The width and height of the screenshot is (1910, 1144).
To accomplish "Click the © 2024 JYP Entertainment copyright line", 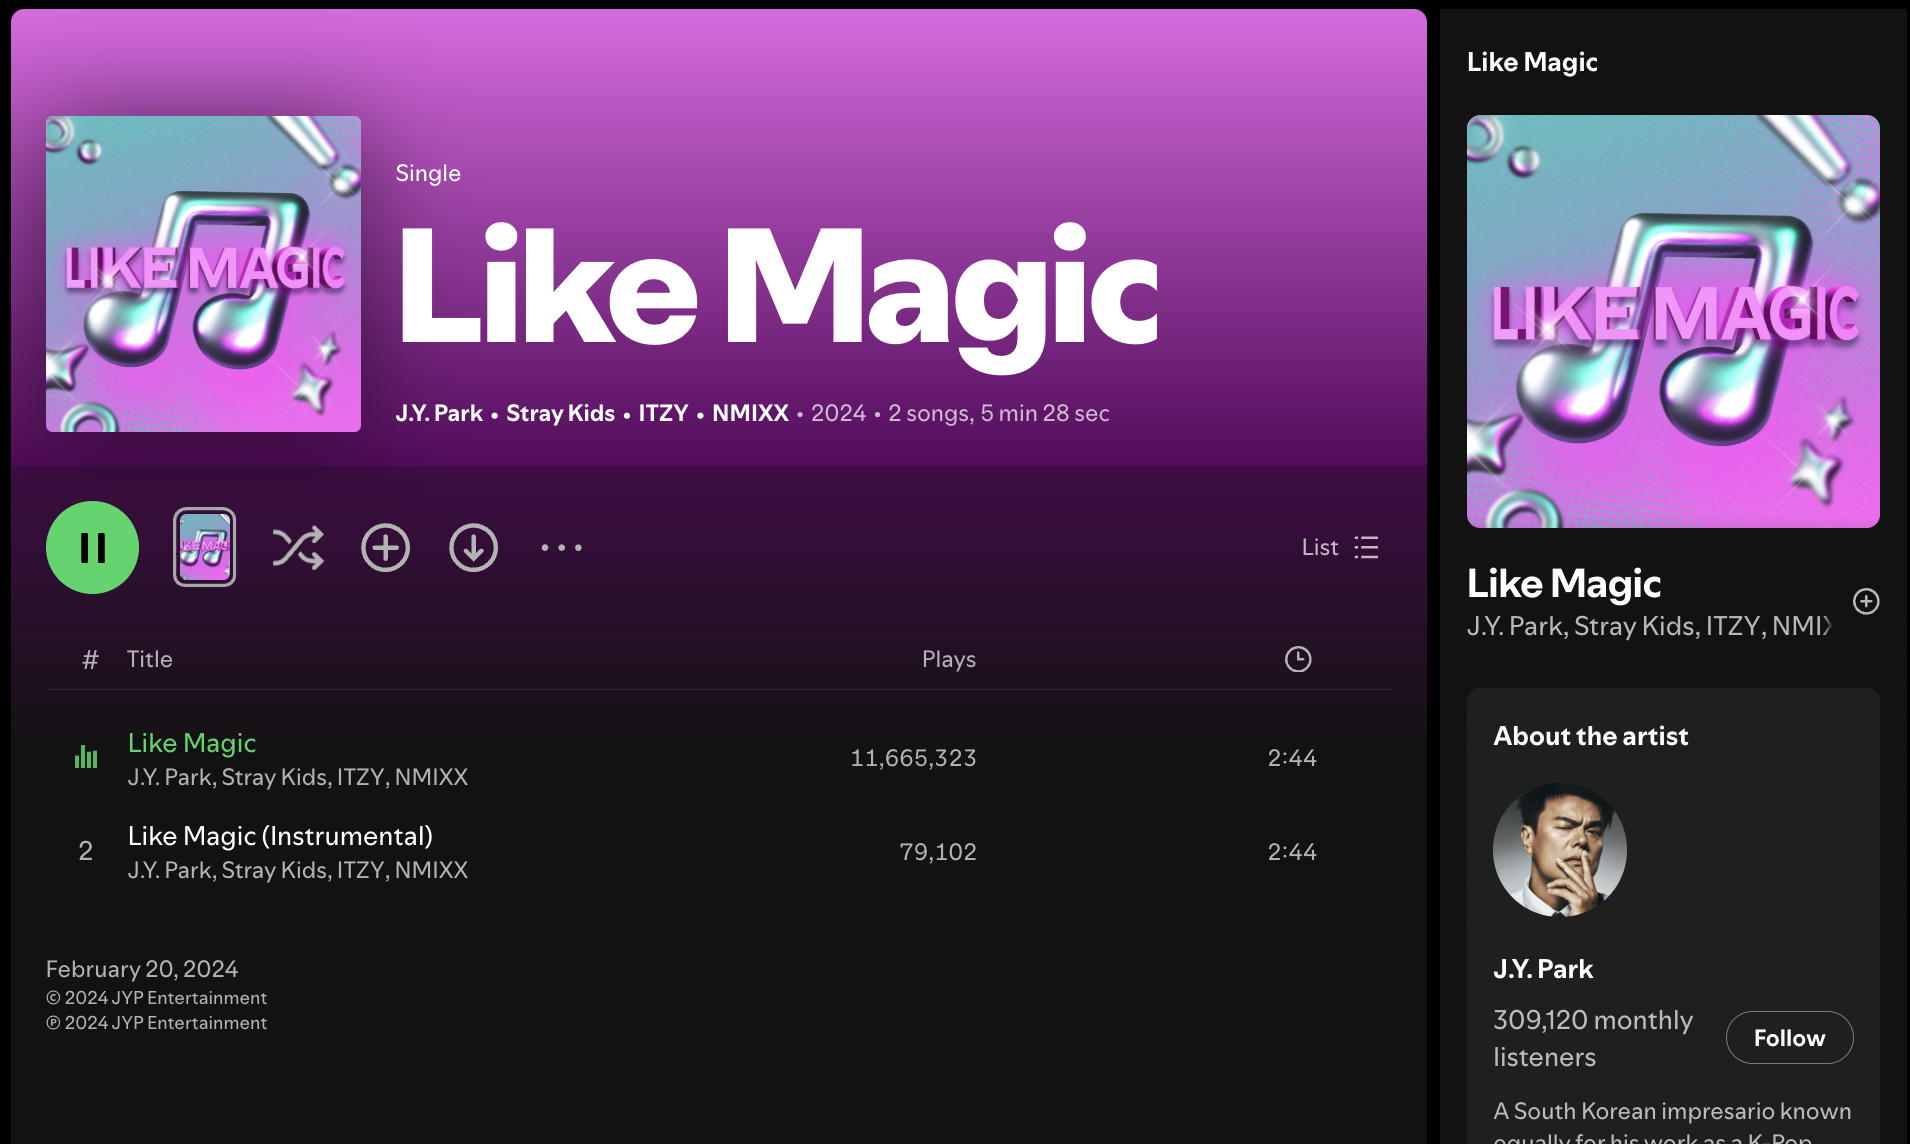I will 156,998.
